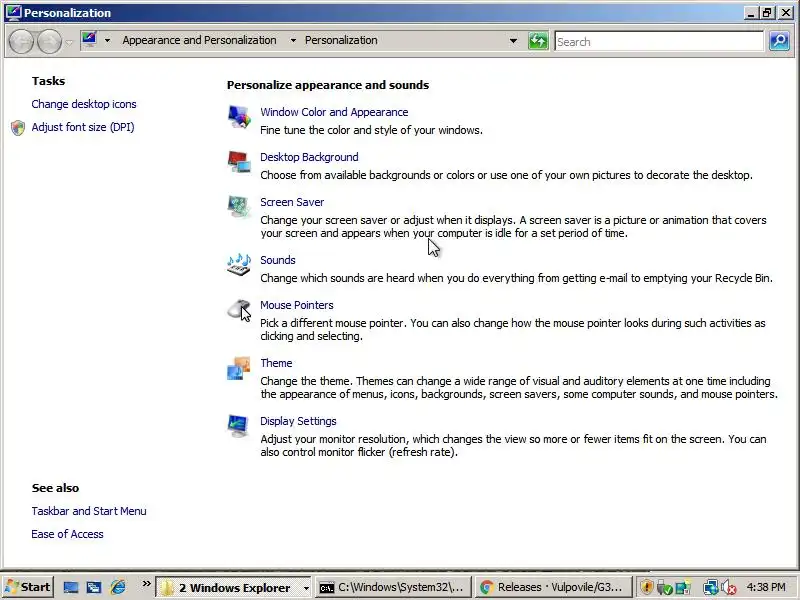Open Window Color and Appearance icon

click(x=239, y=117)
